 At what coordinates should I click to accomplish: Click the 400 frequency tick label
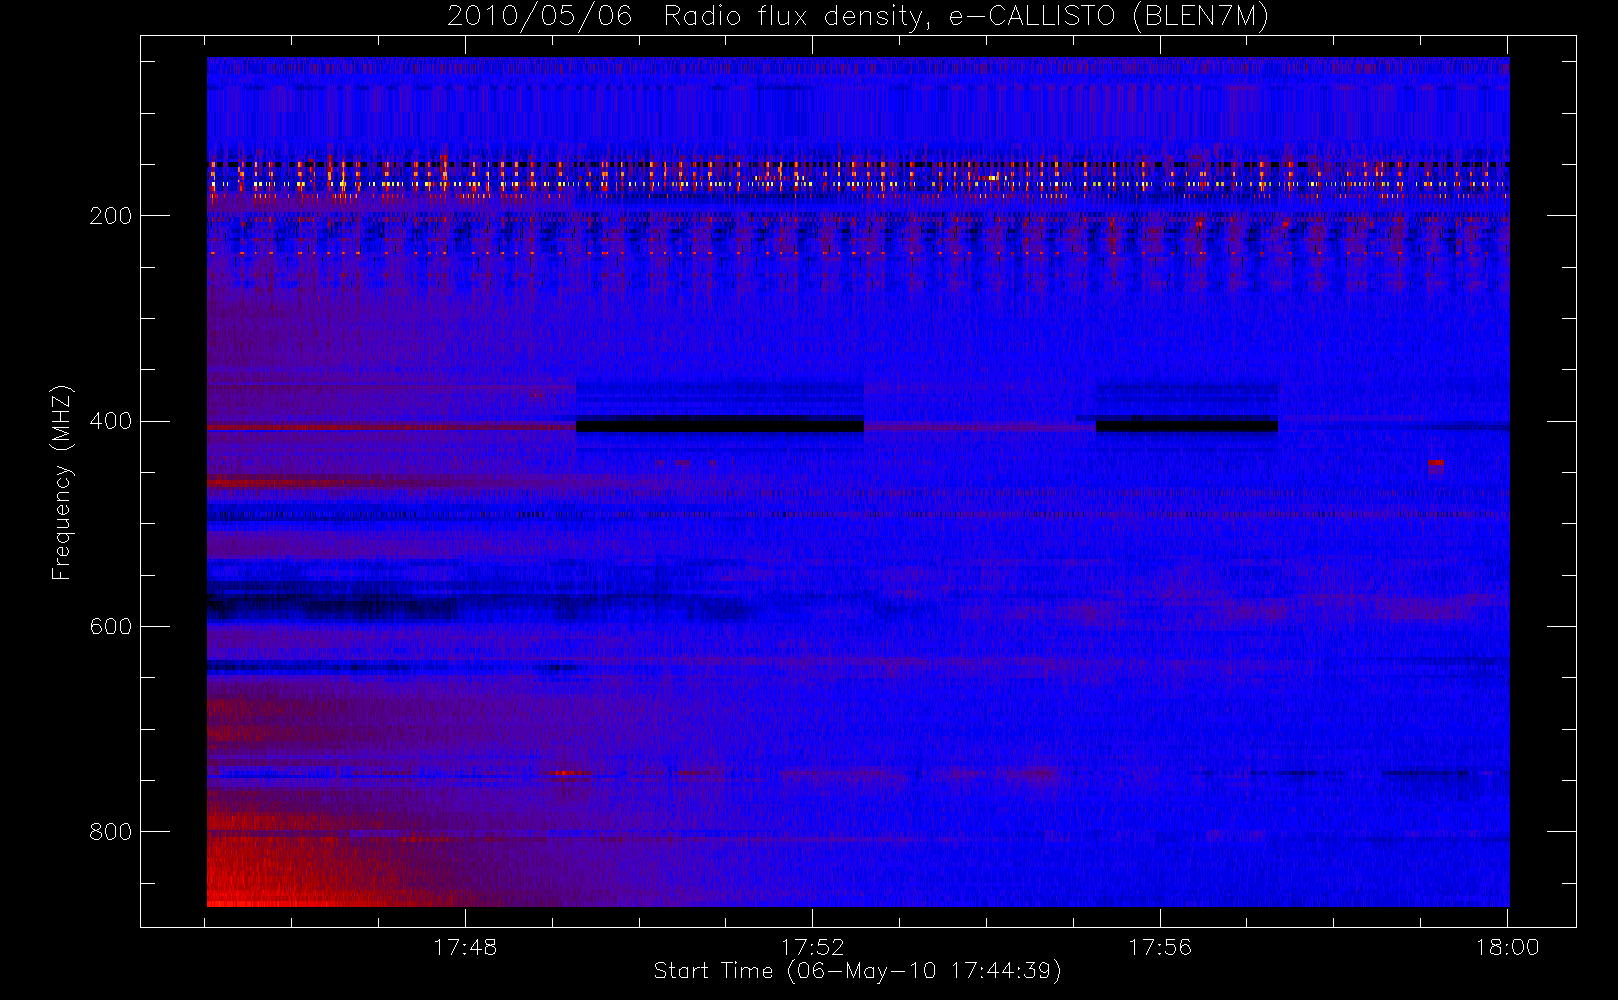point(110,421)
